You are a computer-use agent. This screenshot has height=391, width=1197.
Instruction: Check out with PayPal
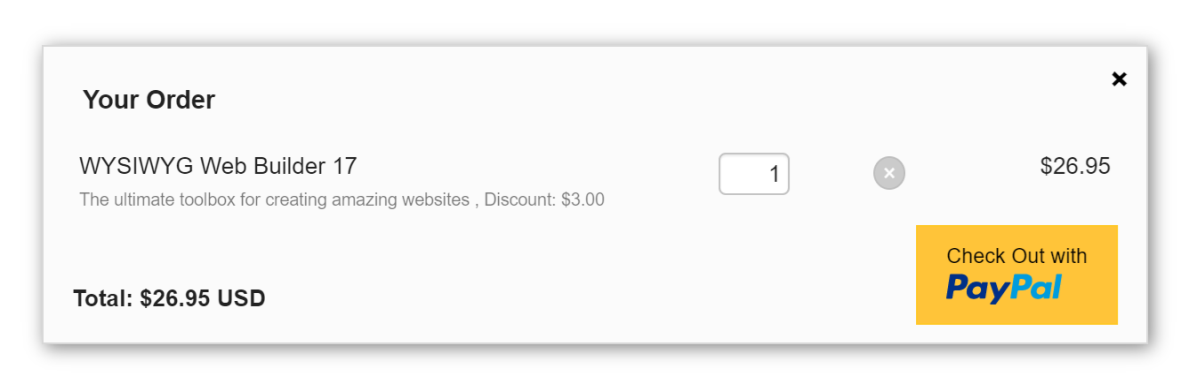click(x=1016, y=275)
